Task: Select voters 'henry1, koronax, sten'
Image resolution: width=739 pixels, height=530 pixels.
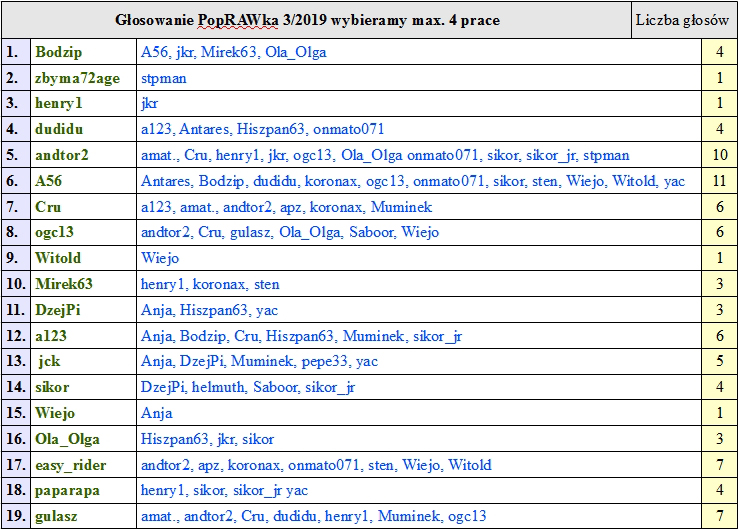Action: point(210,284)
